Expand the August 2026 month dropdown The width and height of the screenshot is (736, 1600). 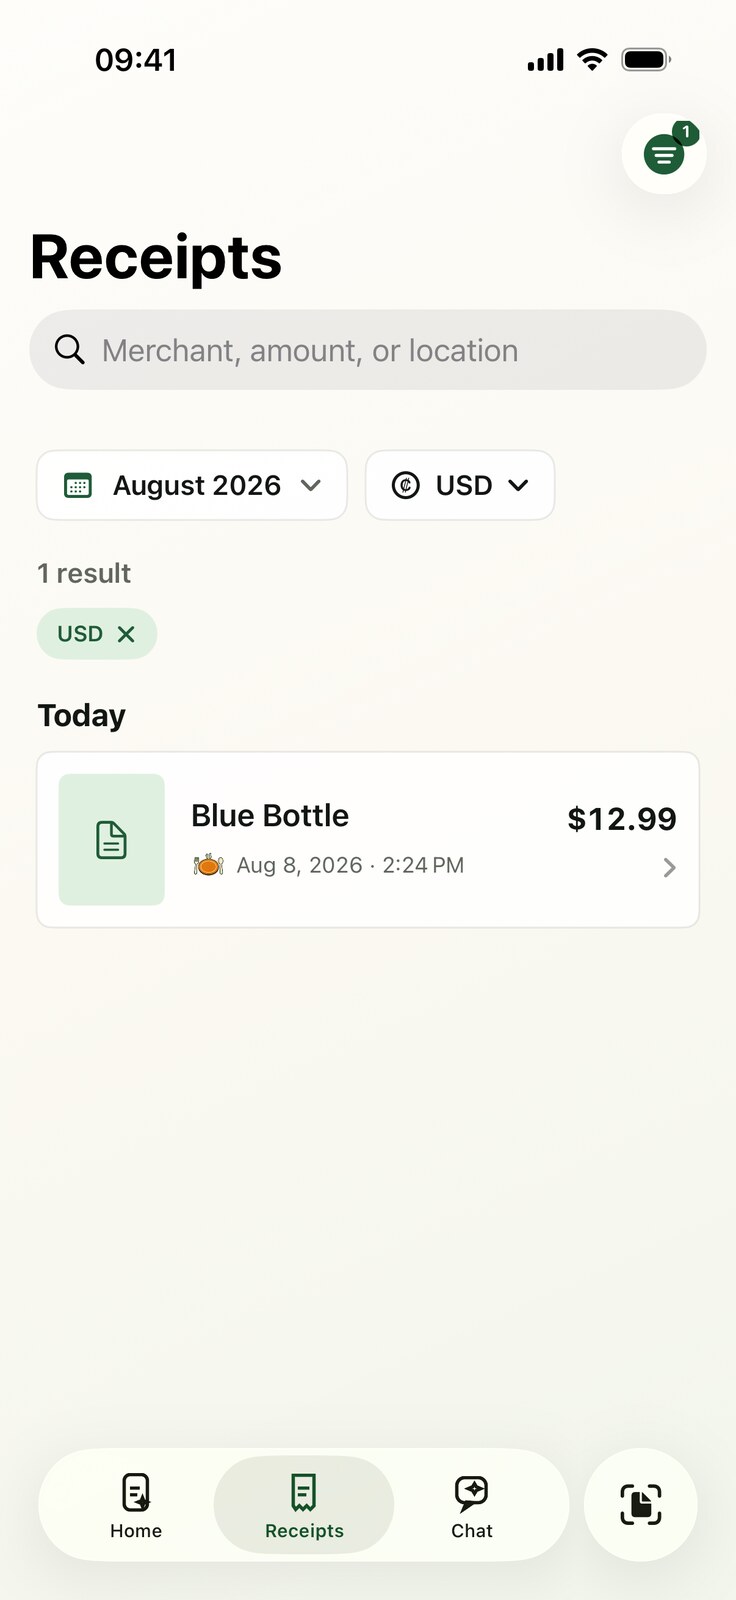(x=192, y=485)
